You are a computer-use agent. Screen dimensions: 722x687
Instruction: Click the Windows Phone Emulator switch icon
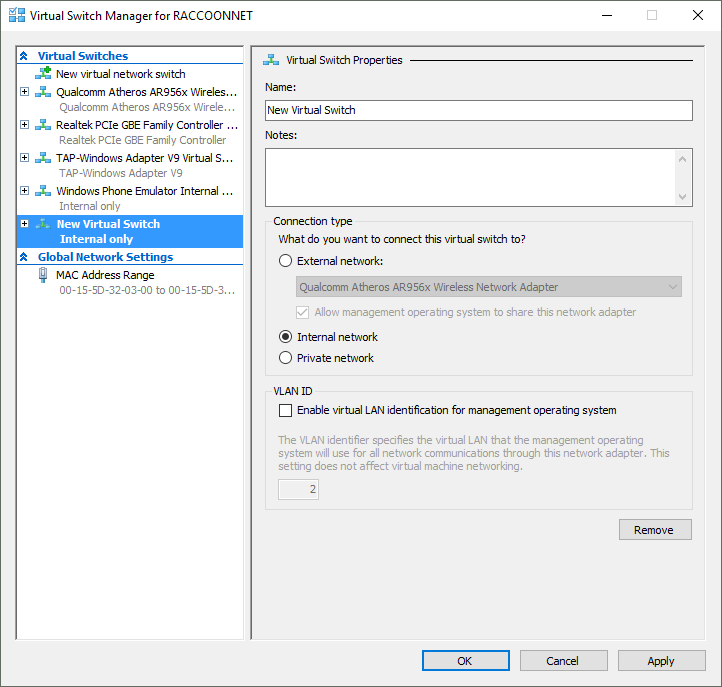point(43,191)
